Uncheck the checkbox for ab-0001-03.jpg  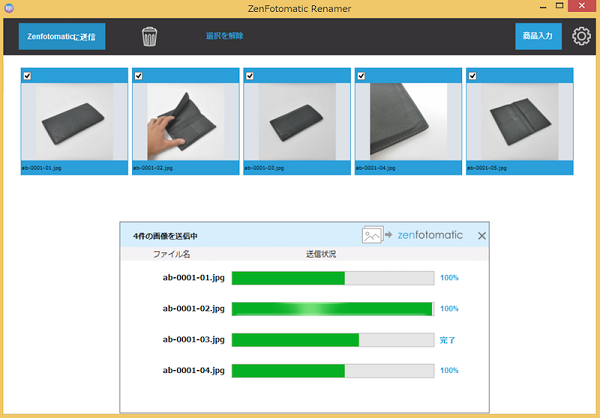coord(250,76)
